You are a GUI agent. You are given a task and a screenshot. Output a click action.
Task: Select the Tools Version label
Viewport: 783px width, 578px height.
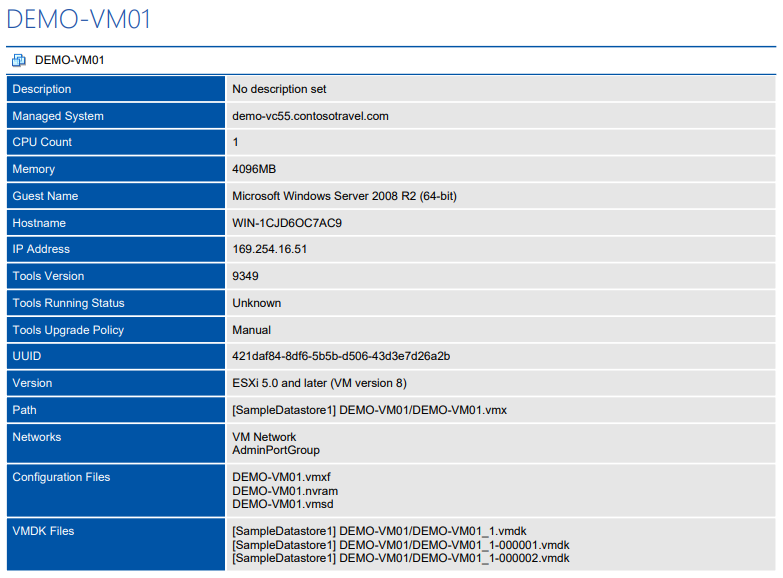click(48, 276)
